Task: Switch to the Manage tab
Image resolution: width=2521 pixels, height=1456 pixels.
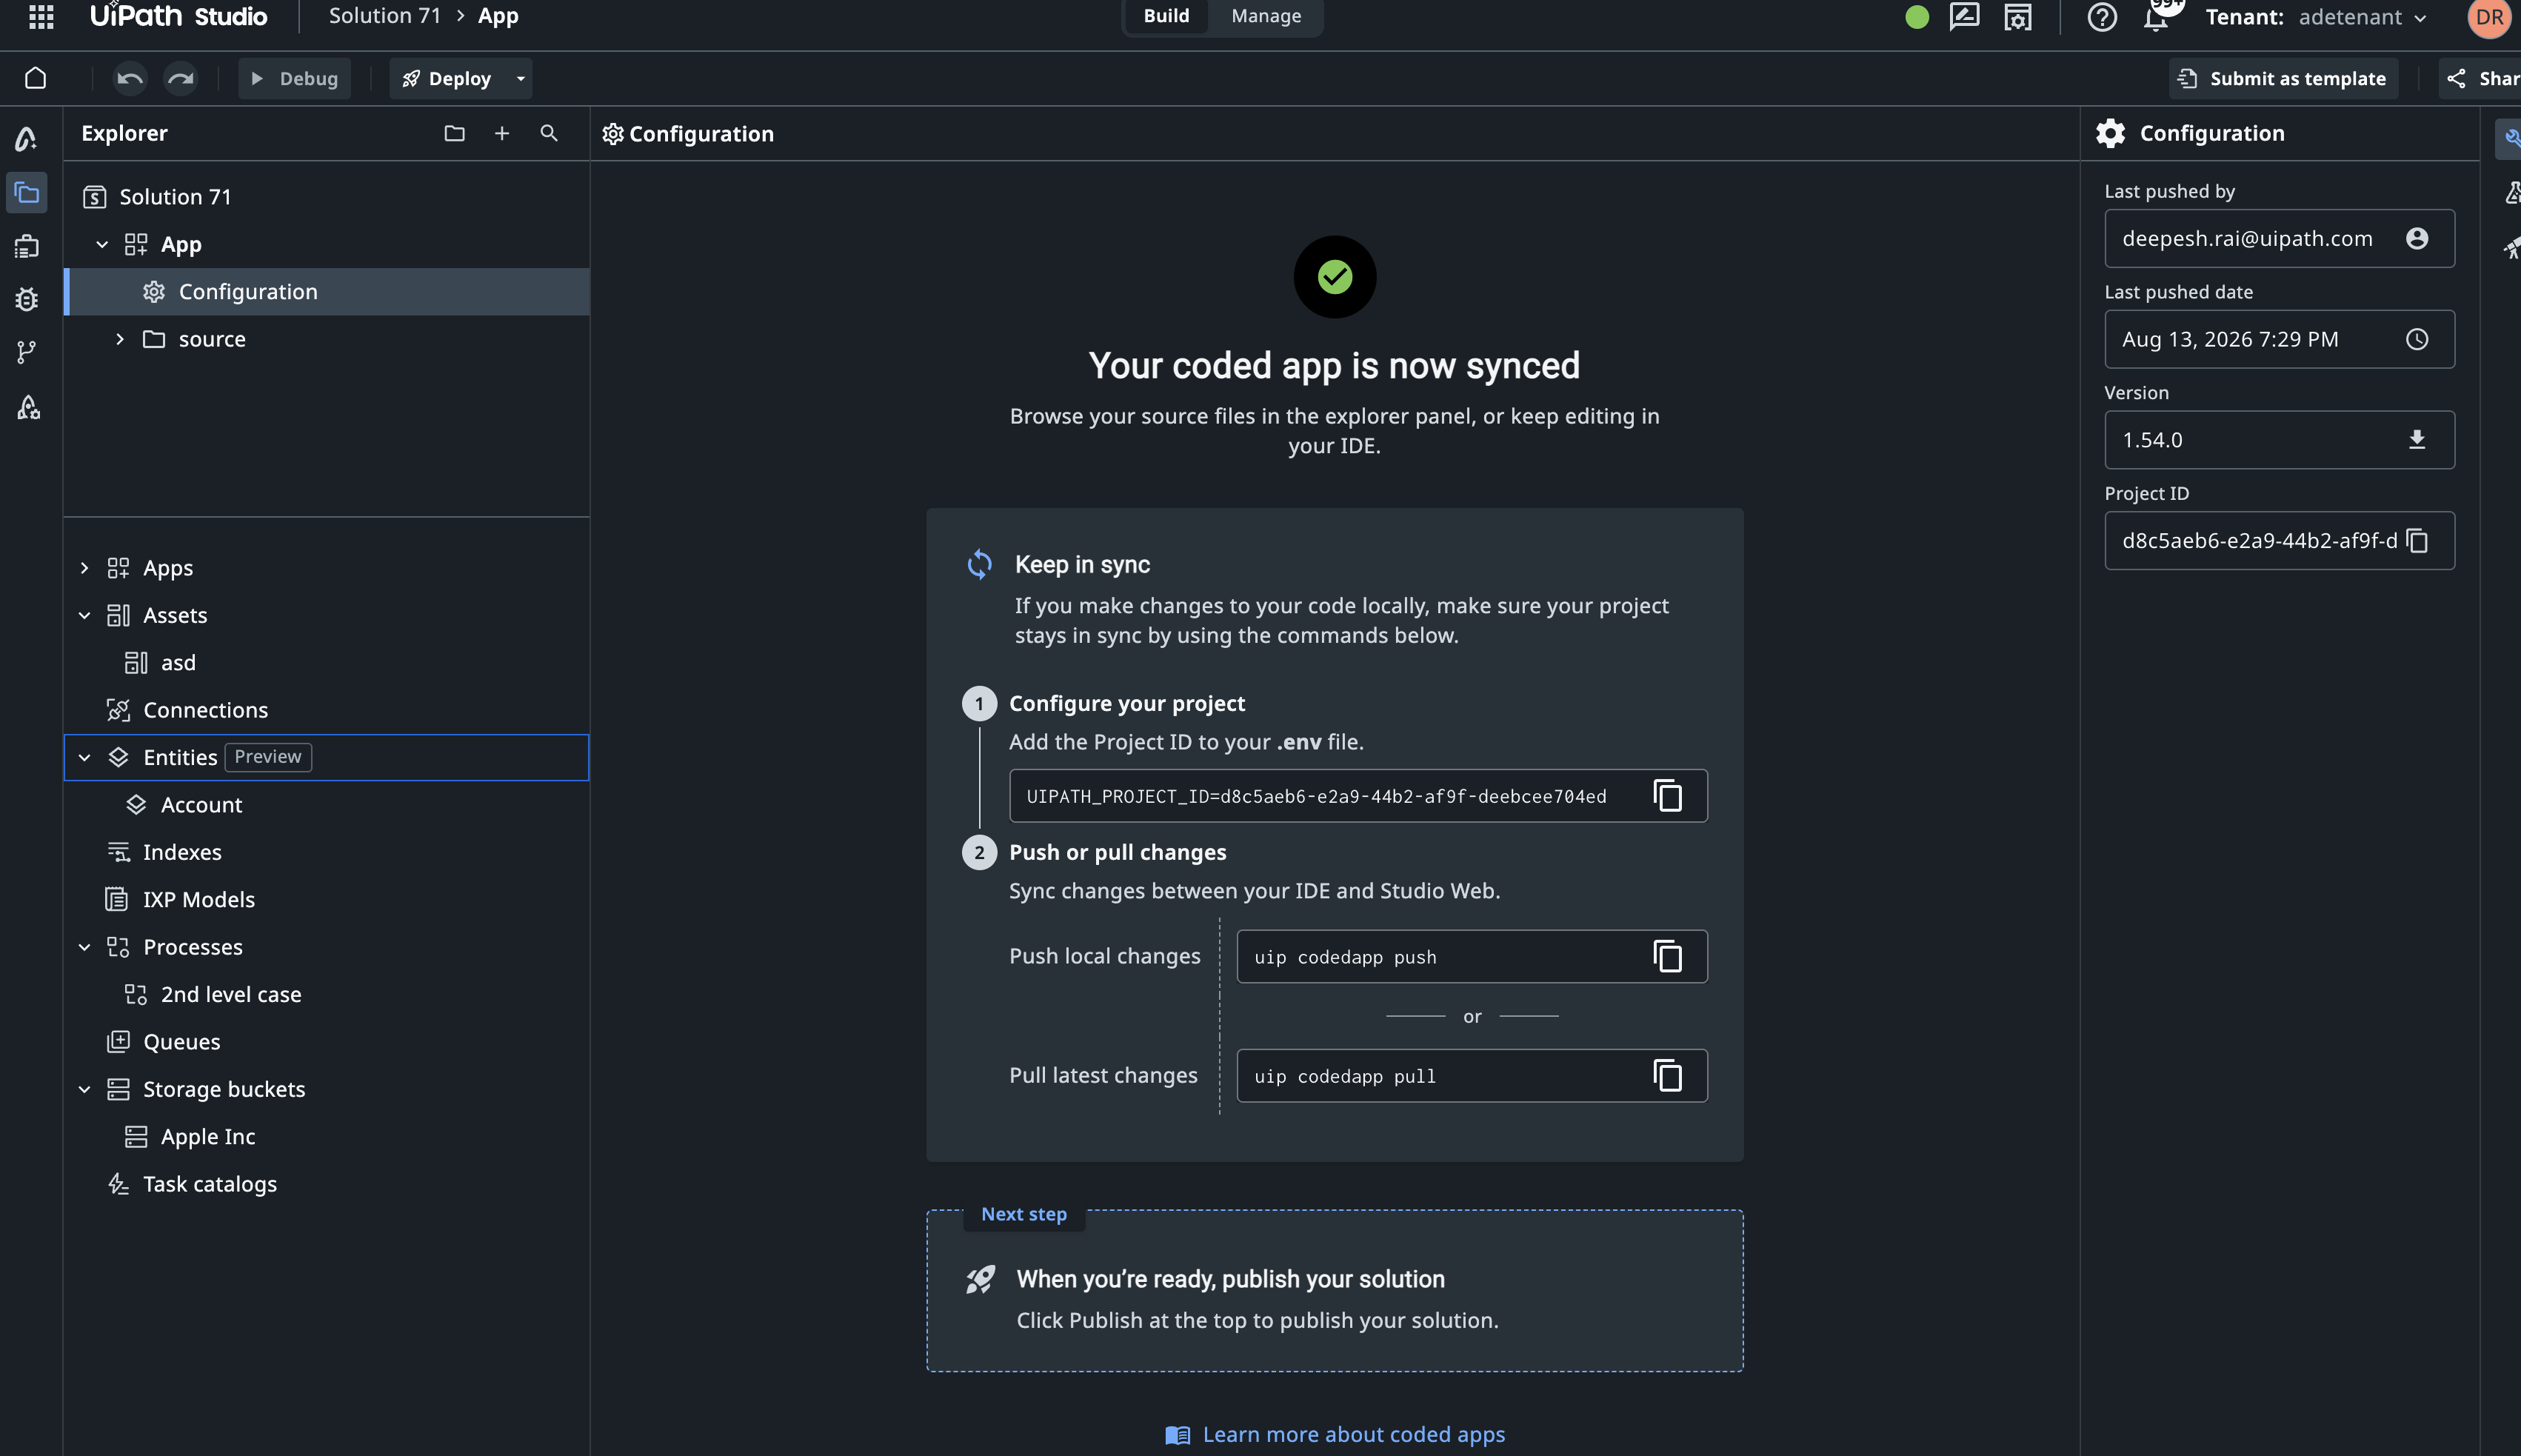Action: click(1266, 16)
